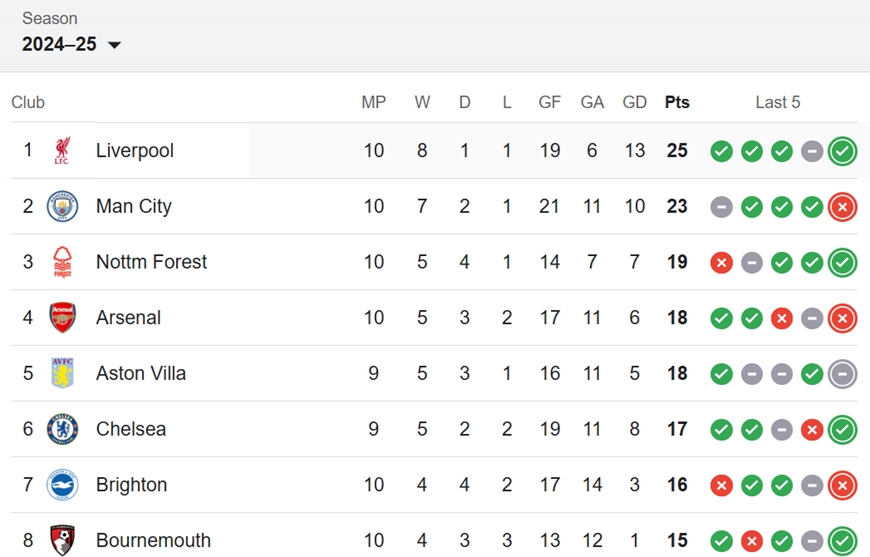Click the Bournemouth club crest icon
The width and height of the screenshot is (870, 557).
pos(62,540)
